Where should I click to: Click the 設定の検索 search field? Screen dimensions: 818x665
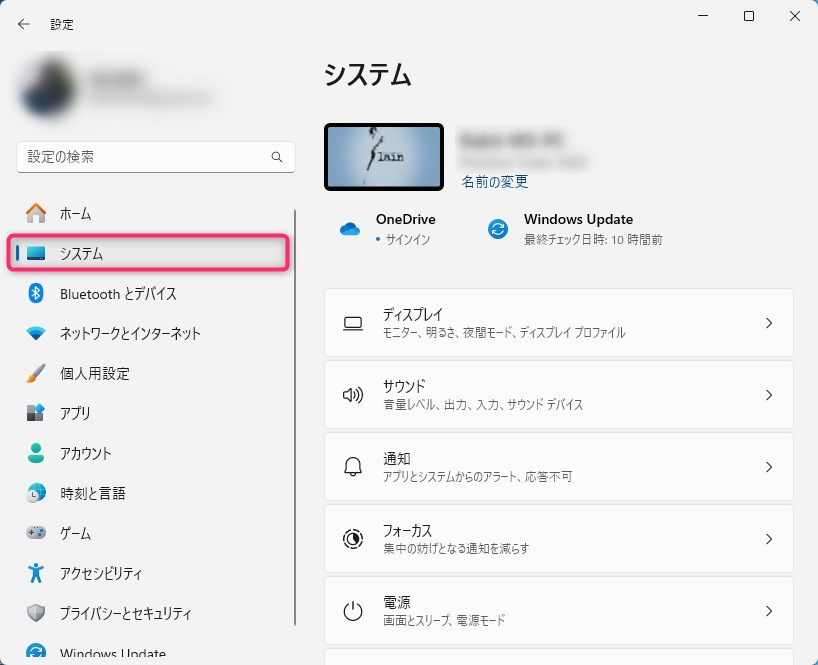coord(145,157)
